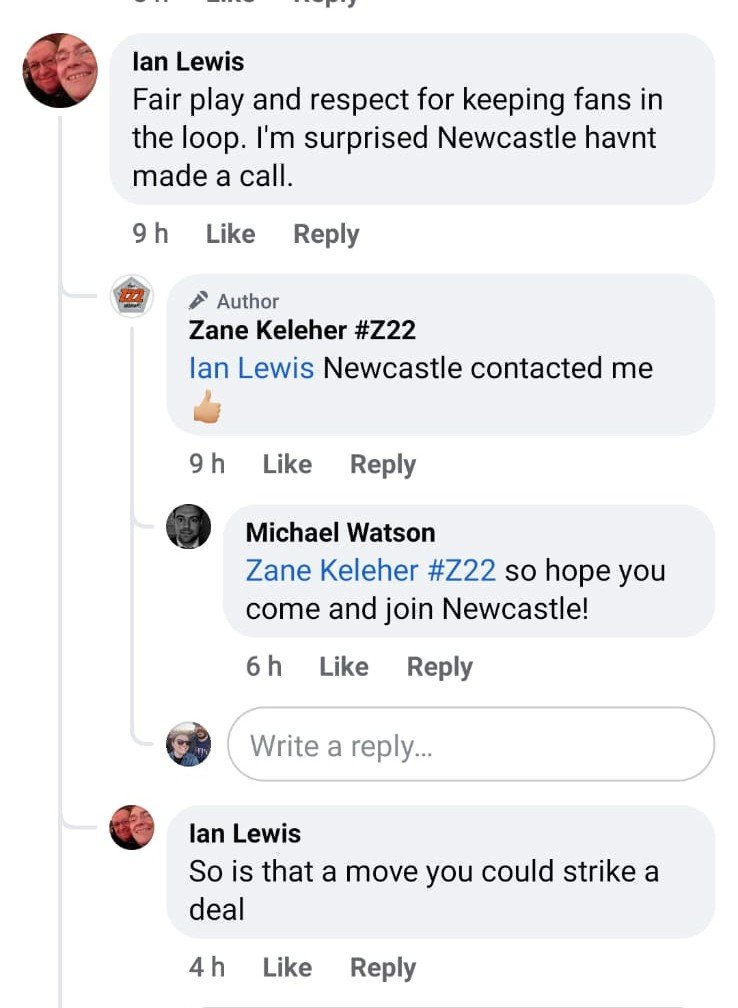Like Ian Lewis's "Fair play" comment
738x1008 pixels.
point(230,234)
